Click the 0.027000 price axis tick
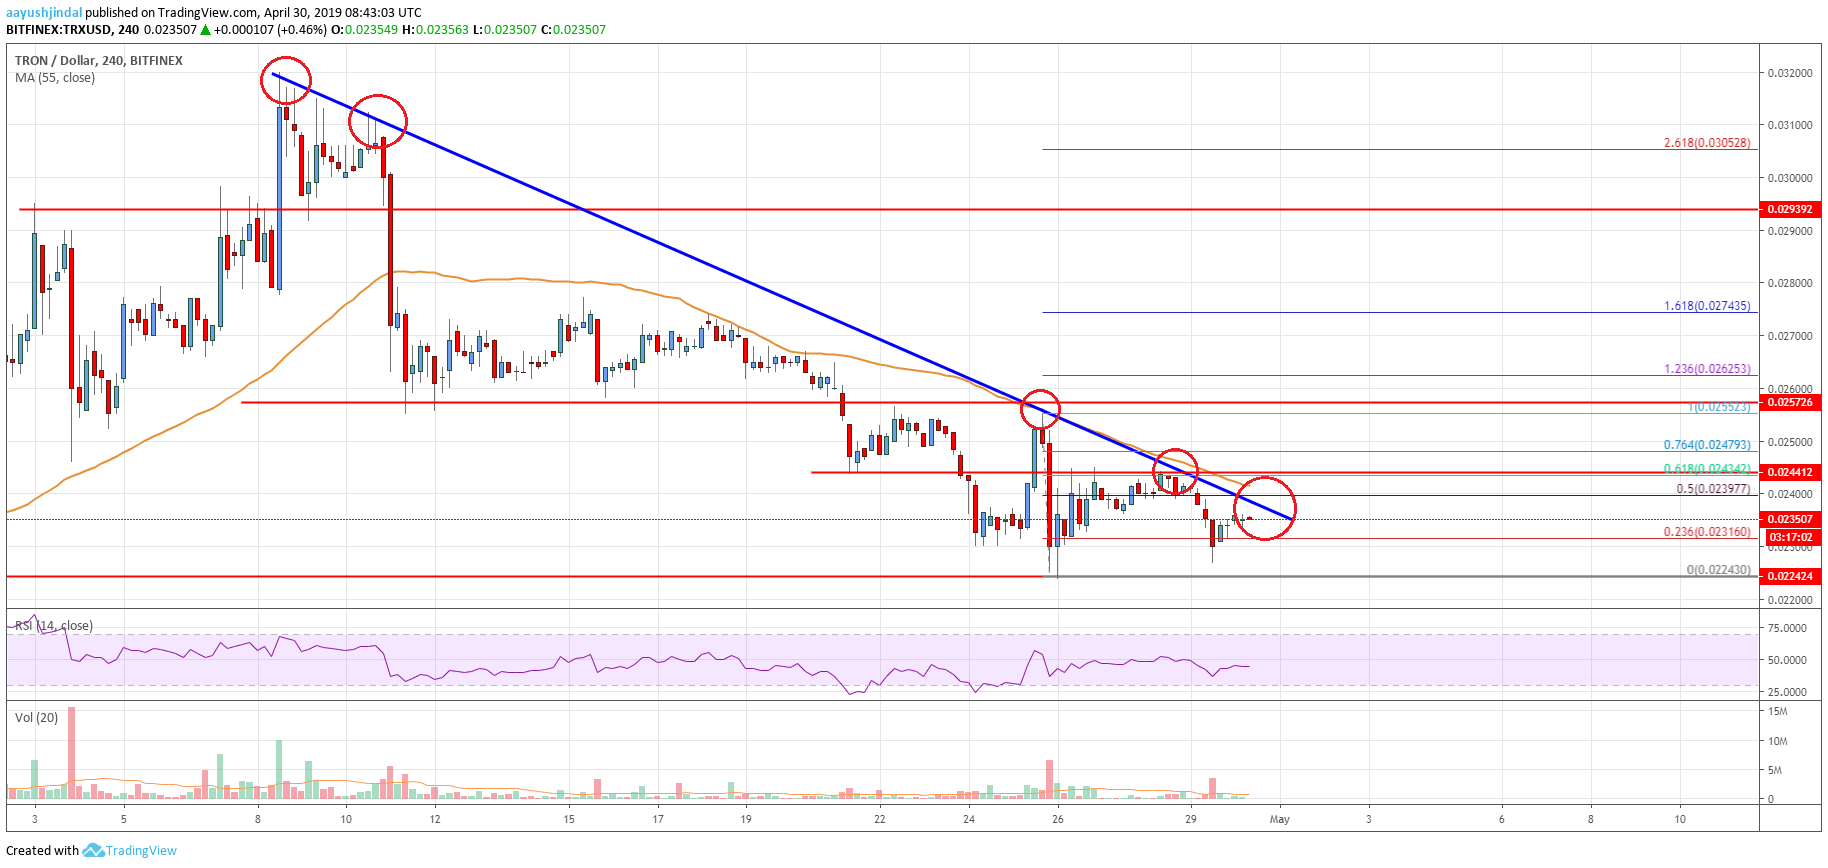This screenshot has height=868, width=1828. click(x=1790, y=336)
